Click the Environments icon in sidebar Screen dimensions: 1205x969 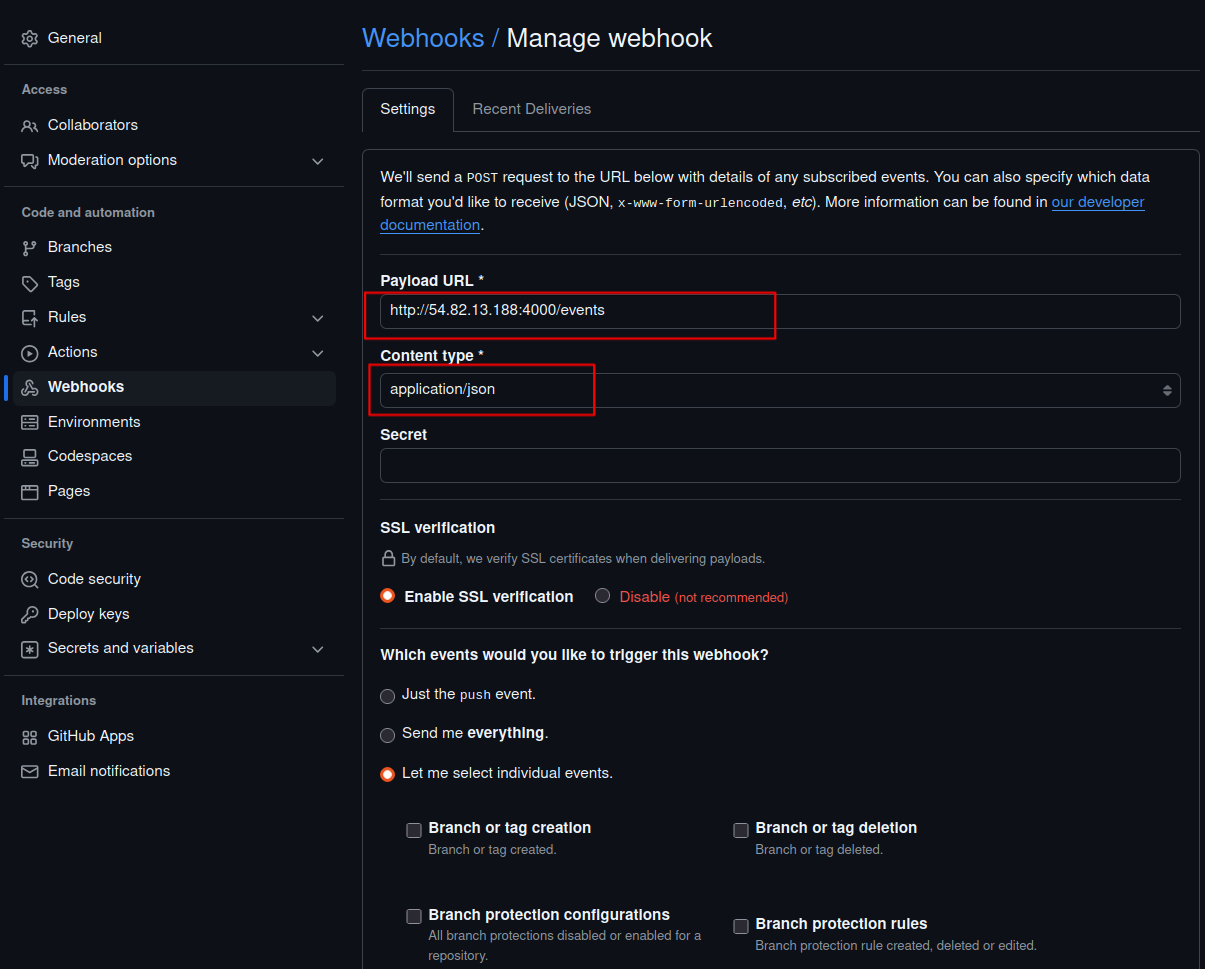[x=30, y=422]
